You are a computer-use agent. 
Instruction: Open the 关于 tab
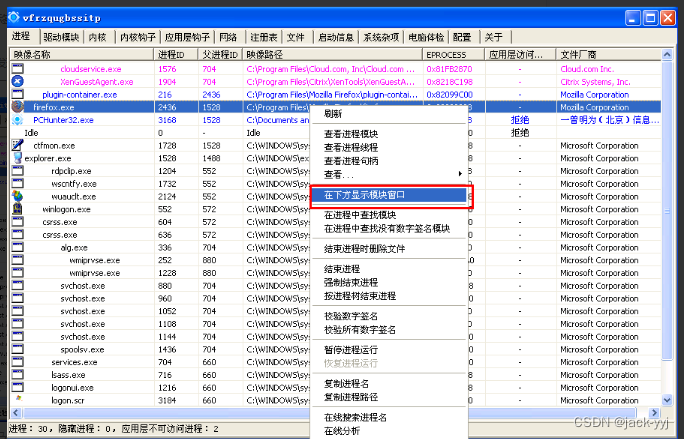pos(494,37)
